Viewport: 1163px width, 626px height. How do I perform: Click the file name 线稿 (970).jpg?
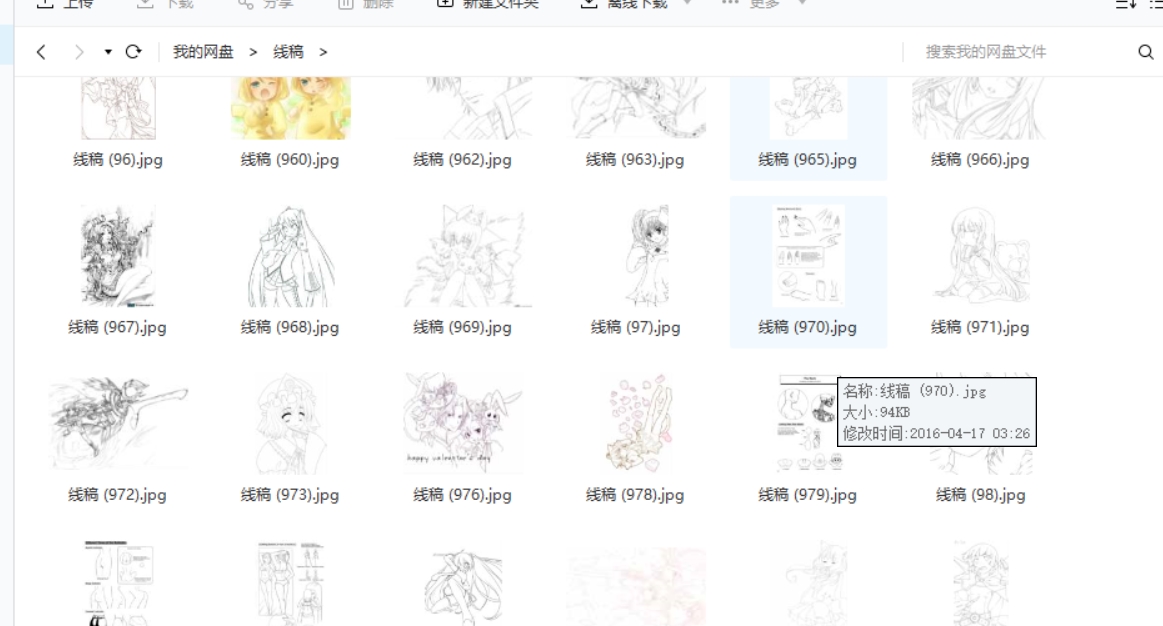coord(808,327)
